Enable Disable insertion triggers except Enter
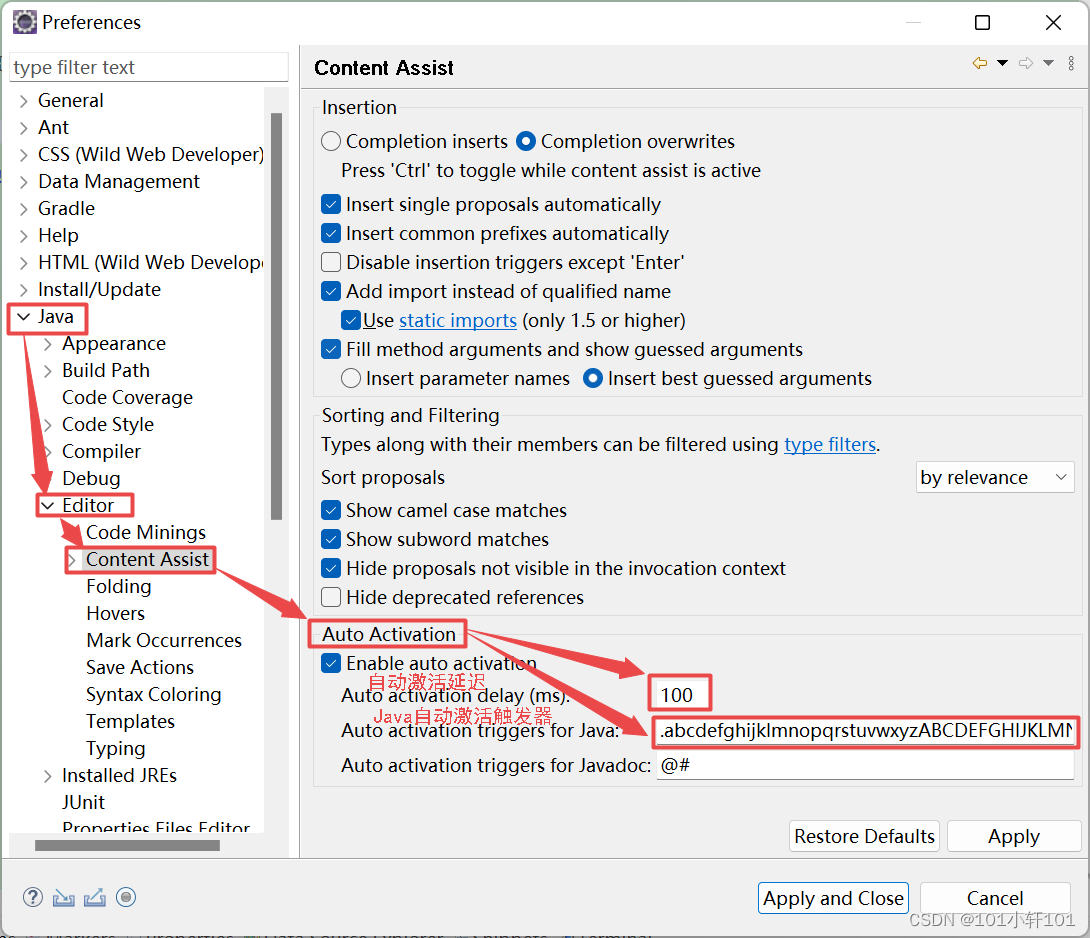Viewport: 1090px width, 938px height. tap(331, 262)
